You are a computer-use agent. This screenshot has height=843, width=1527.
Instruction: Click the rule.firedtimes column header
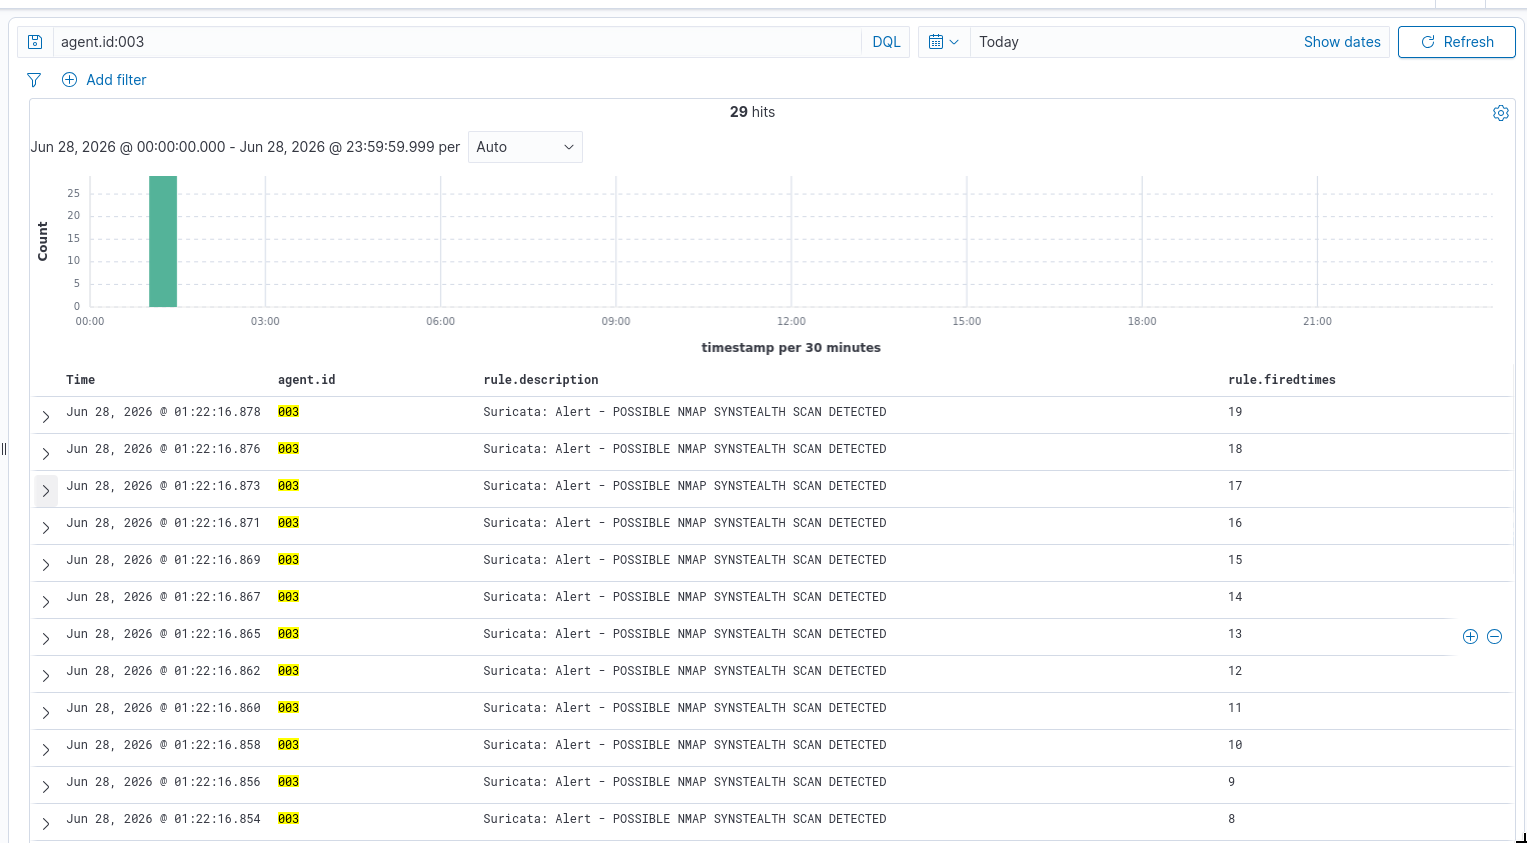[1282, 380]
